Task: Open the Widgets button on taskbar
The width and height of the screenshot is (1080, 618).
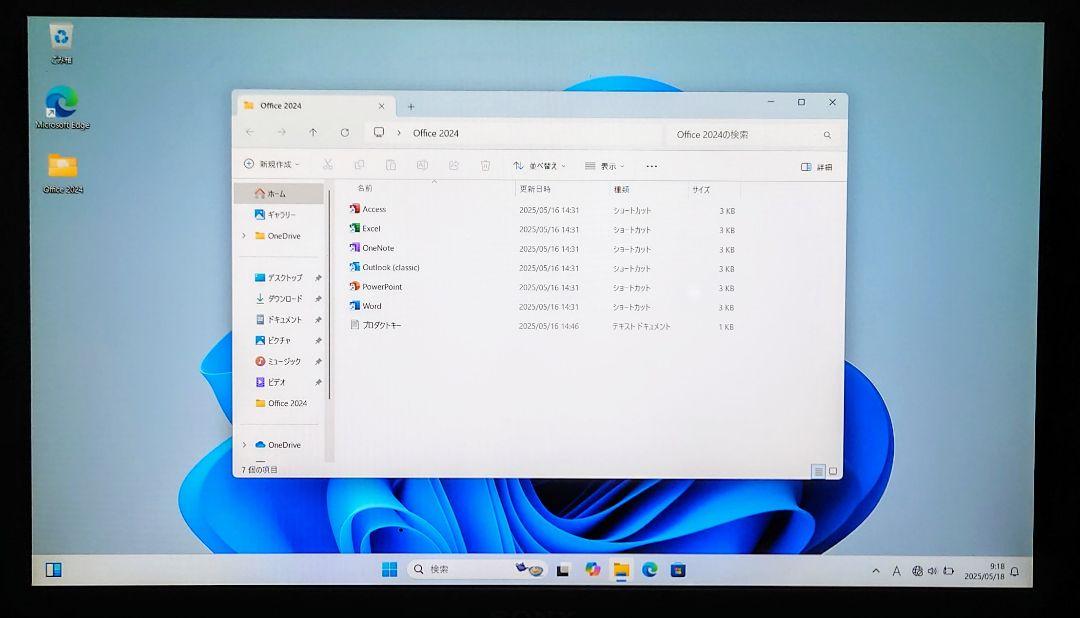Action: pos(54,569)
